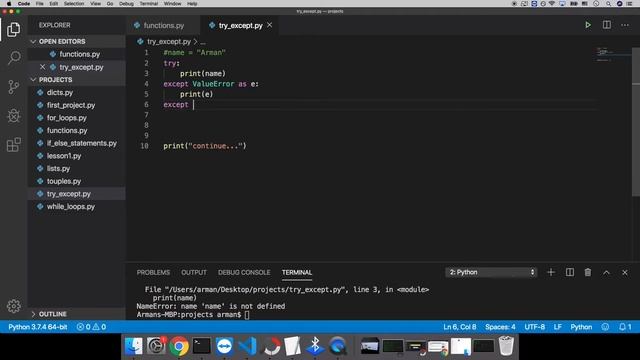Open the terminal selector dropdown '2: Python'
This screenshot has width=640, height=360.
point(491,272)
